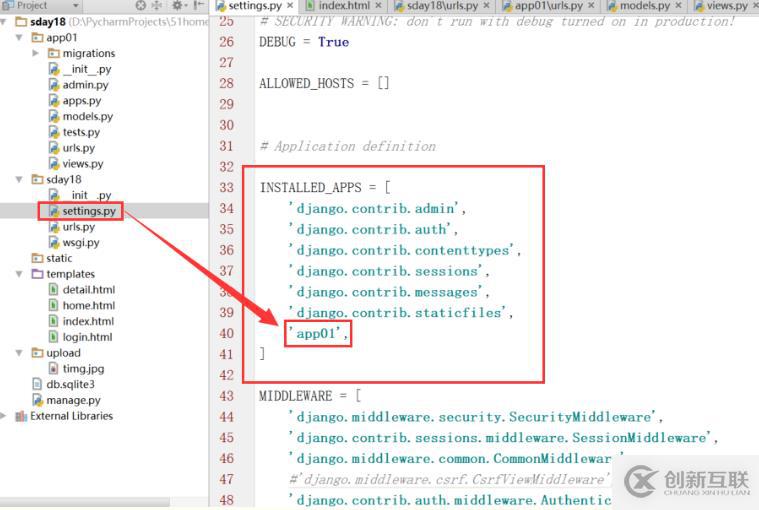Viewport: 759px width, 510px height.
Task: Collapse the templates folder
Action: coord(19,274)
